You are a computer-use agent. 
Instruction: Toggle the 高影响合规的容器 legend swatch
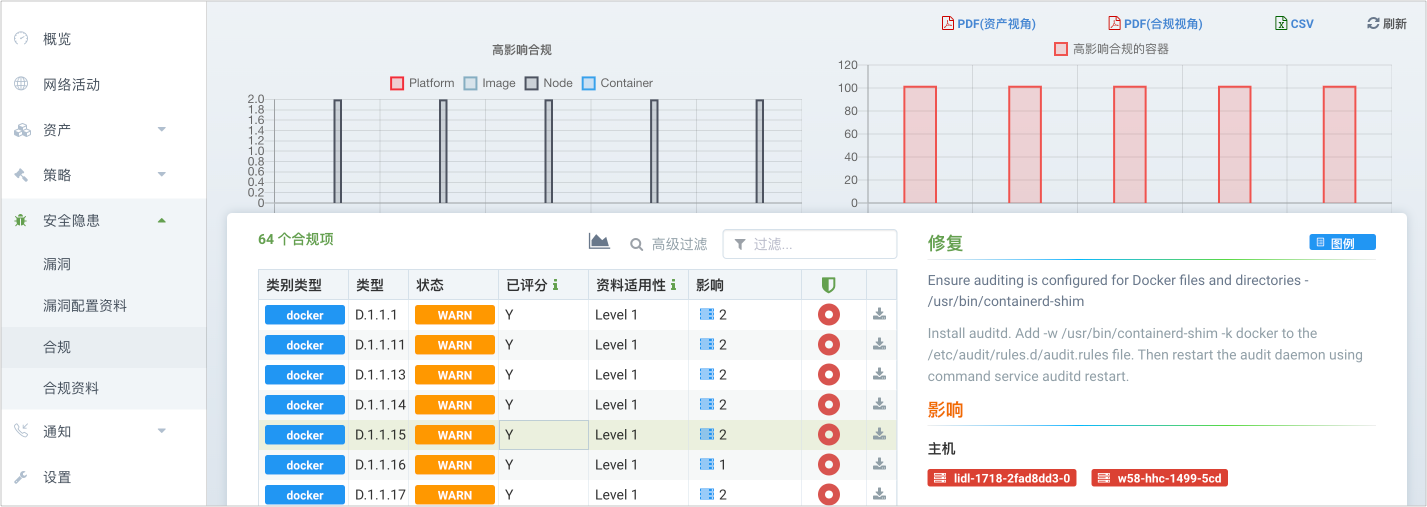click(1061, 49)
